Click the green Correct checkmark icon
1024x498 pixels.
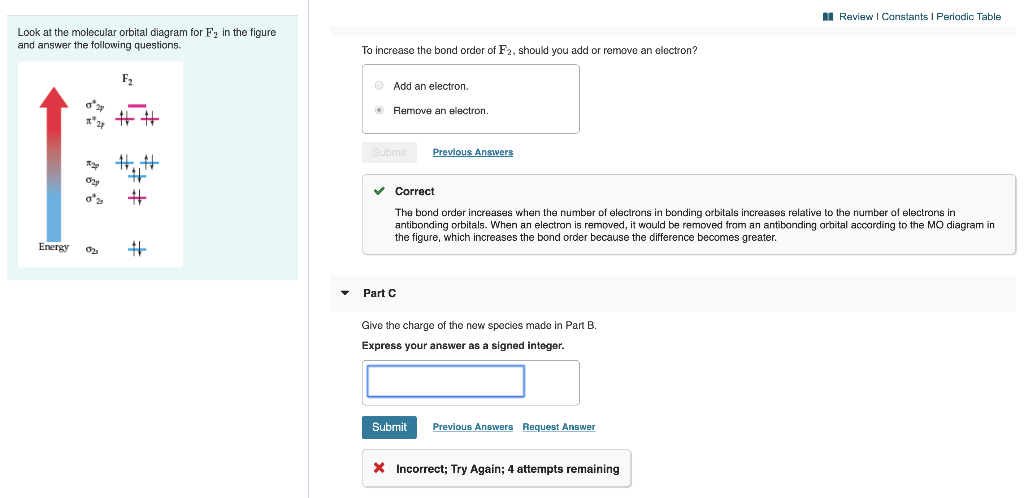point(378,191)
